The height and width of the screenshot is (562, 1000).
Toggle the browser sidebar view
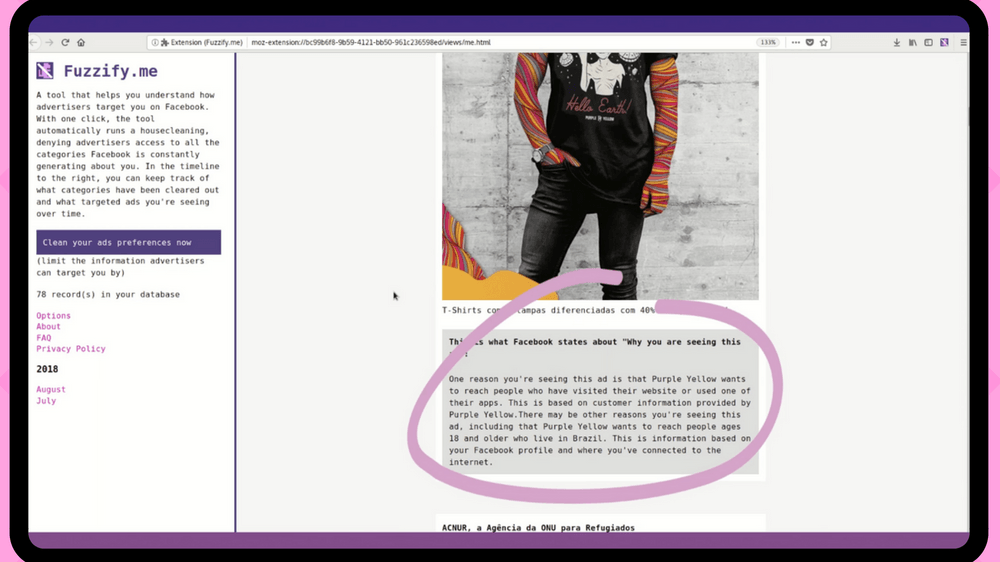pyautogui.click(x=928, y=43)
